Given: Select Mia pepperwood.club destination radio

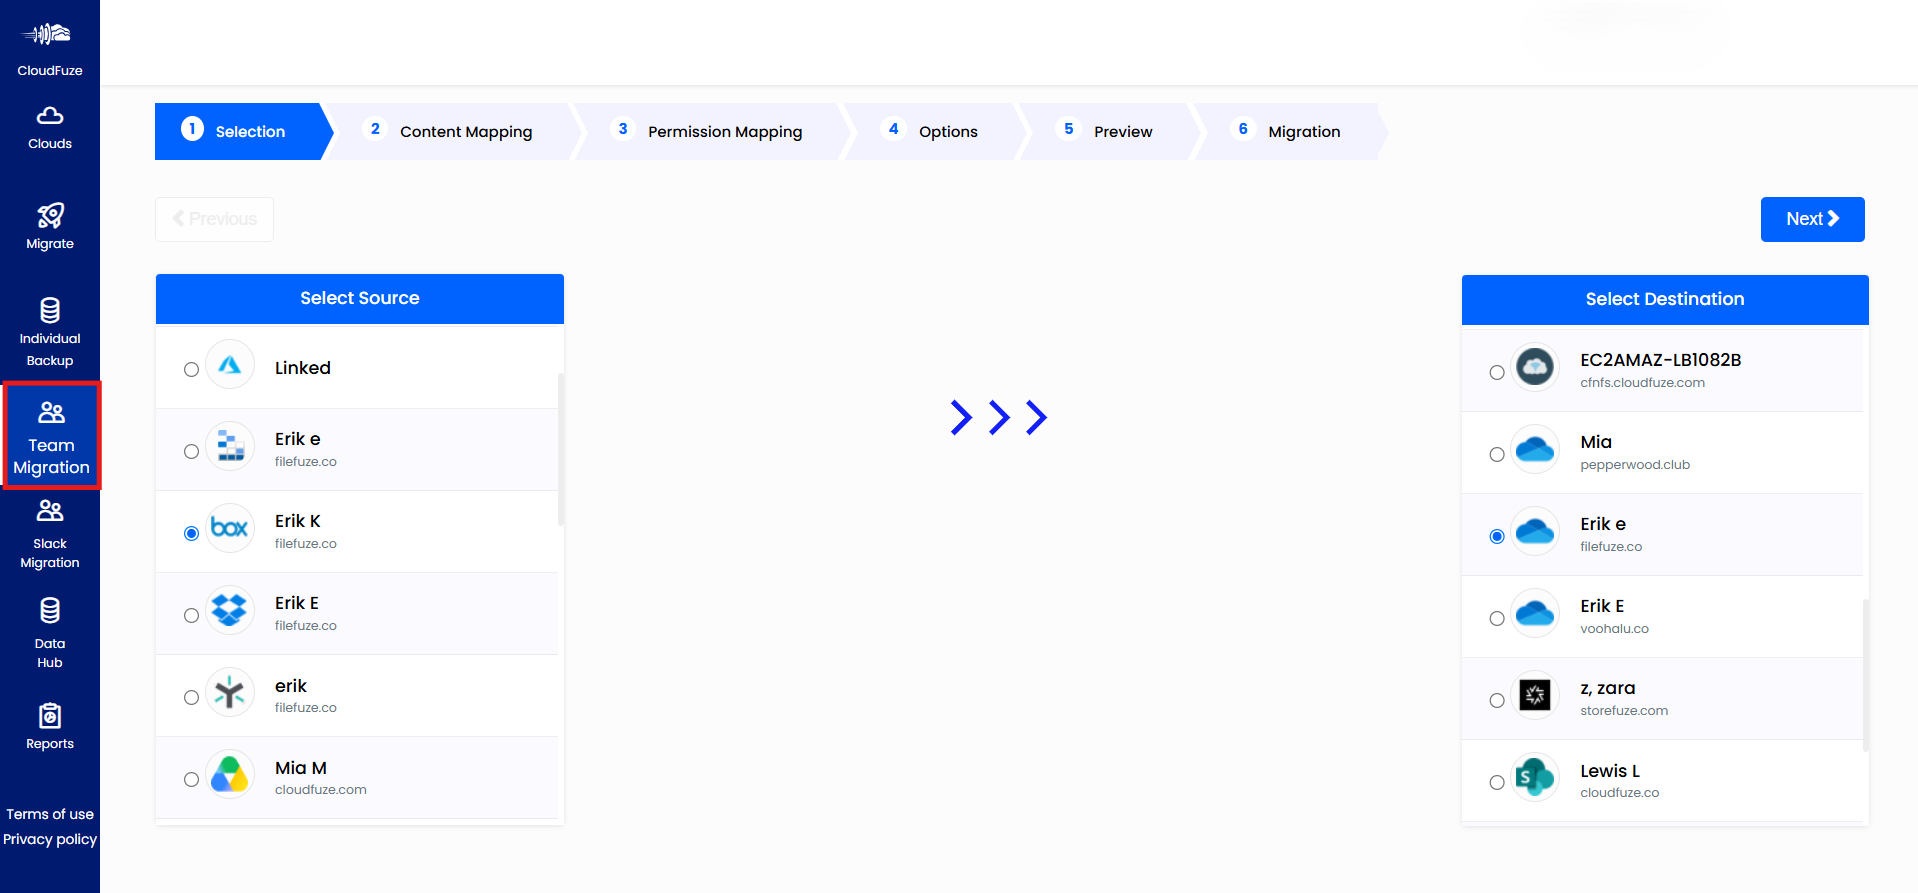Looking at the screenshot, I should pyautogui.click(x=1497, y=454).
